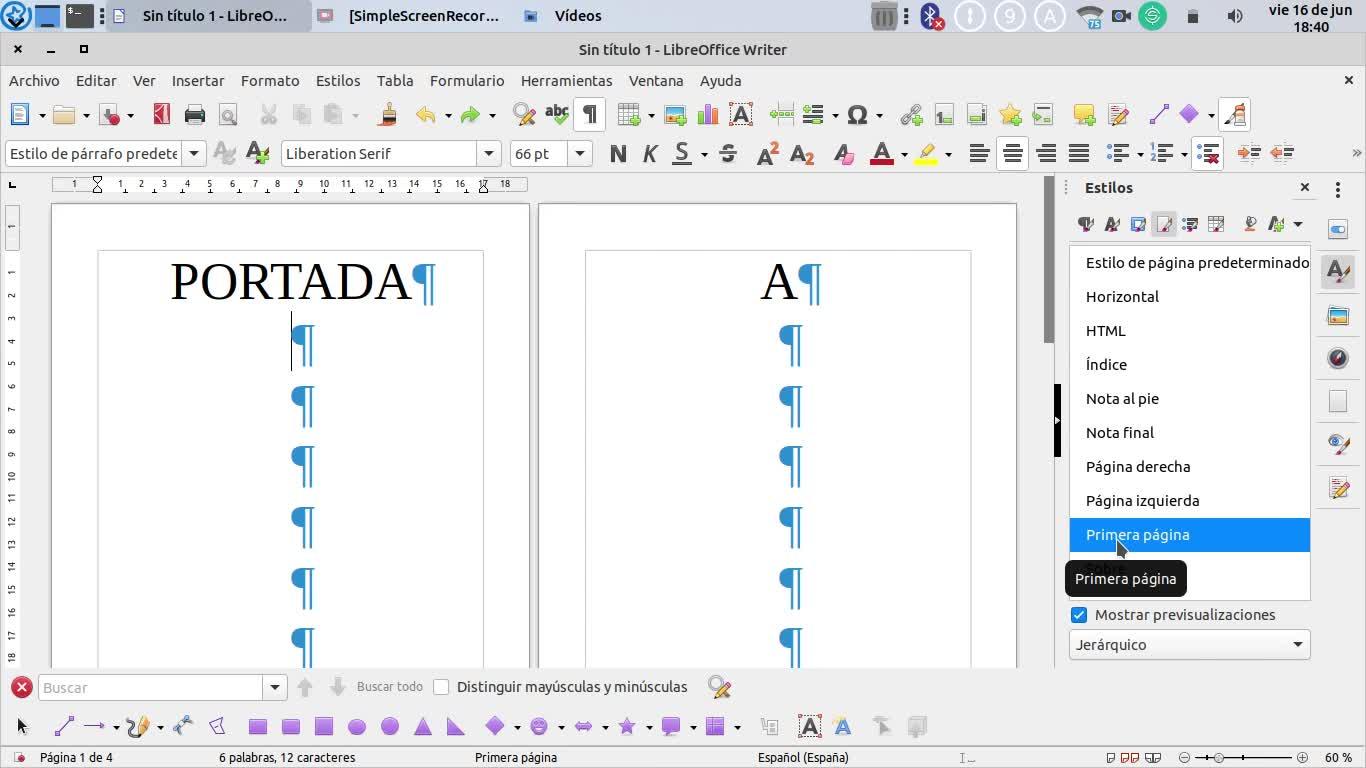This screenshot has height=768, width=1366.
Task: Open the special character Omega icon
Action: pos(857,115)
